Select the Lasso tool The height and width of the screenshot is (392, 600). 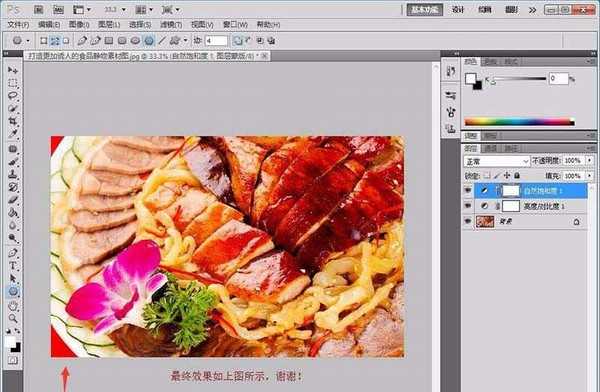coord(13,96)
